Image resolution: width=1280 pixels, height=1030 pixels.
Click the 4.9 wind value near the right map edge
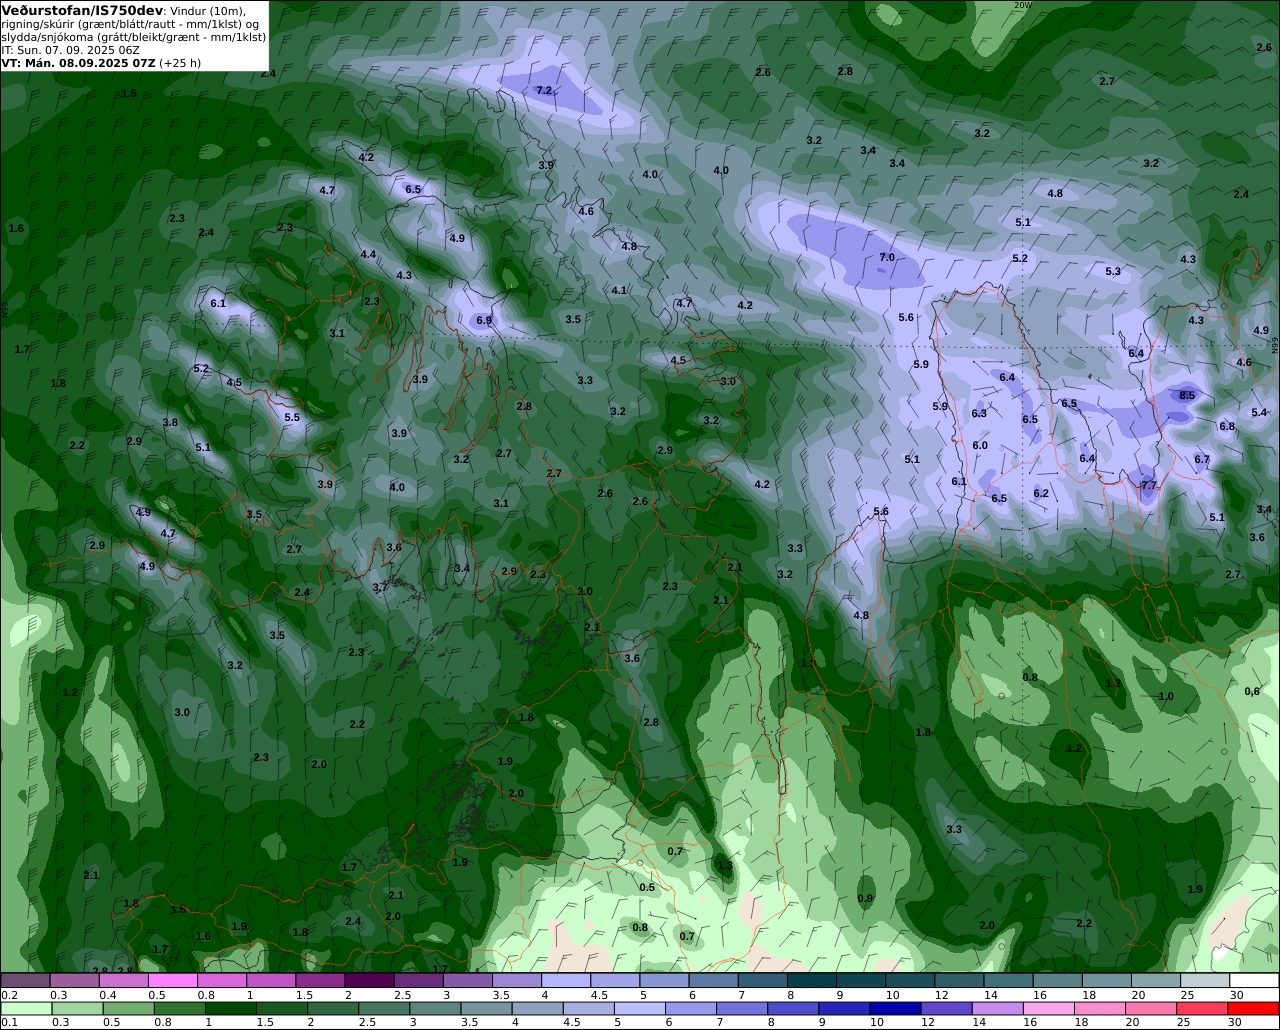pyautogui.click(x=1261, y=330)
